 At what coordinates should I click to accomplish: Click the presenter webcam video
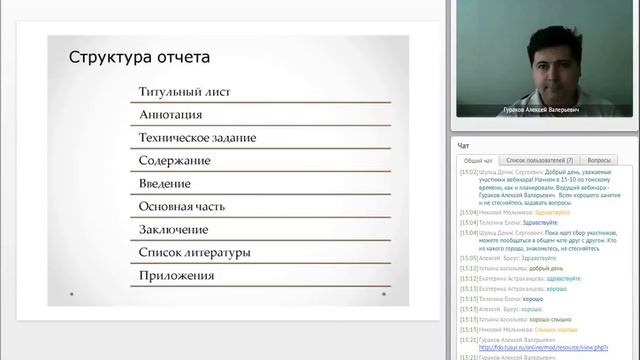[x=544, y=59]
